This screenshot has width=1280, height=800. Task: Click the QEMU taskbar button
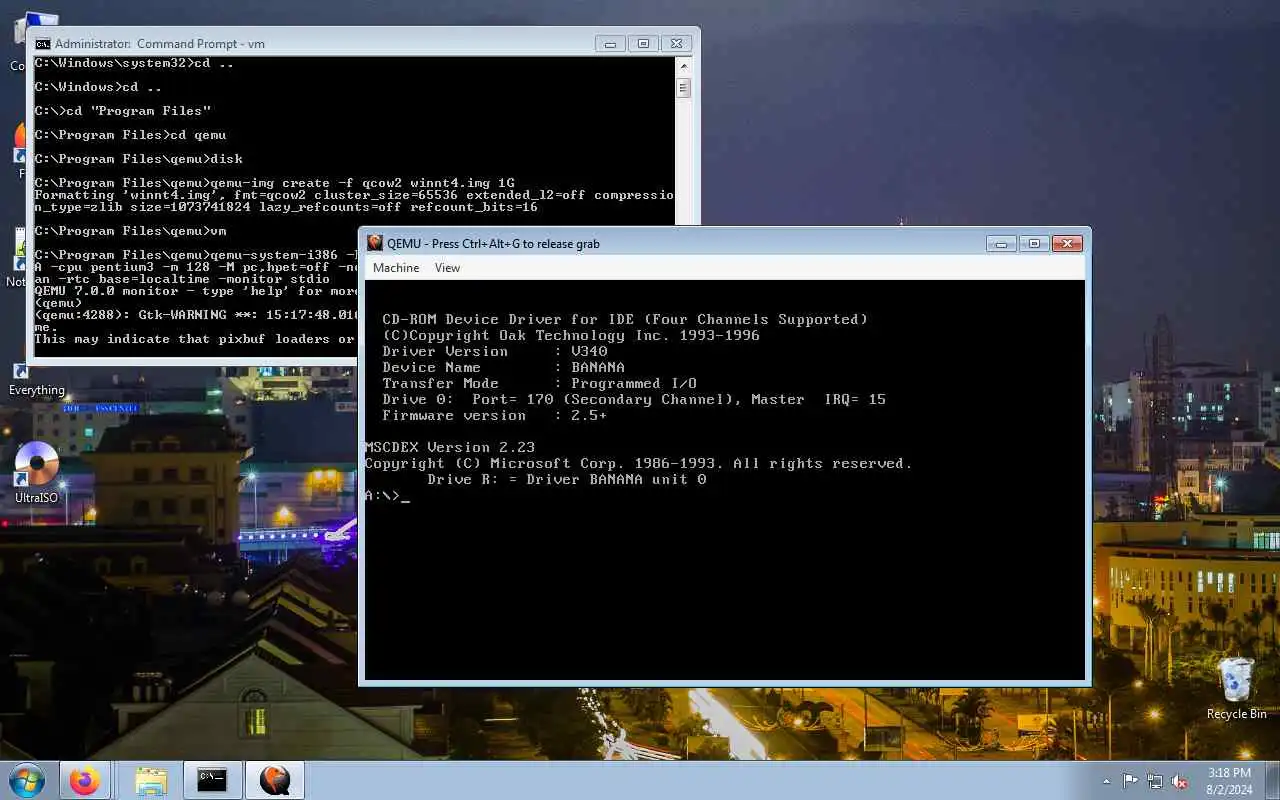274,780
